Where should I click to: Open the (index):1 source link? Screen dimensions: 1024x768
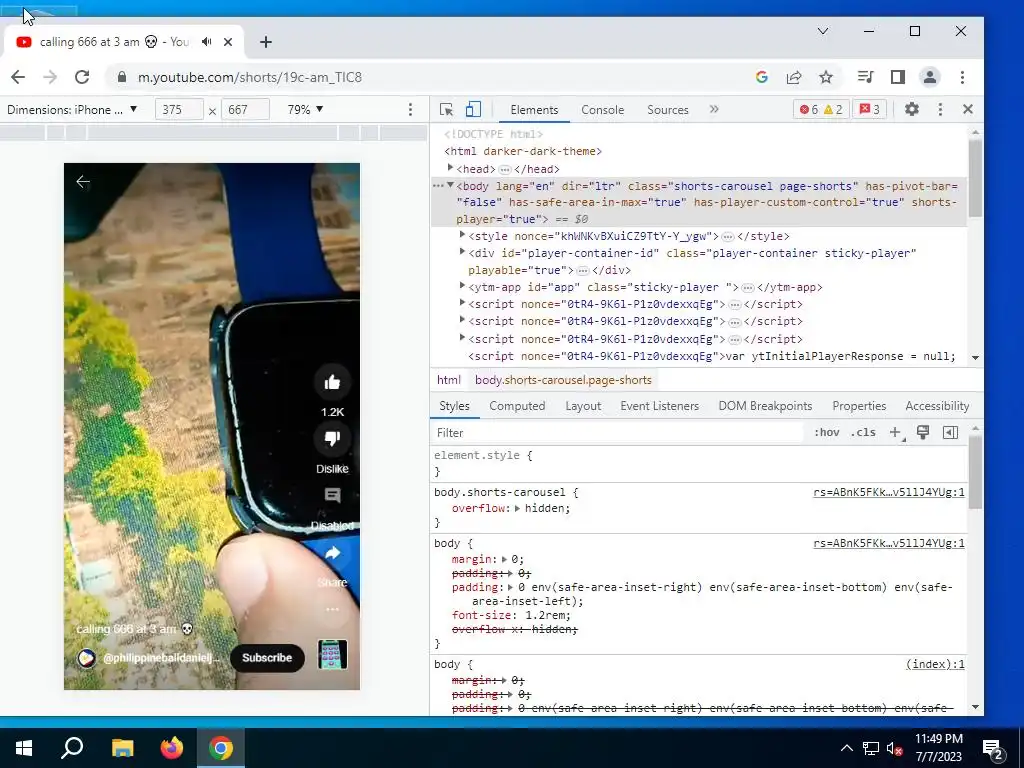coord(935,664)
